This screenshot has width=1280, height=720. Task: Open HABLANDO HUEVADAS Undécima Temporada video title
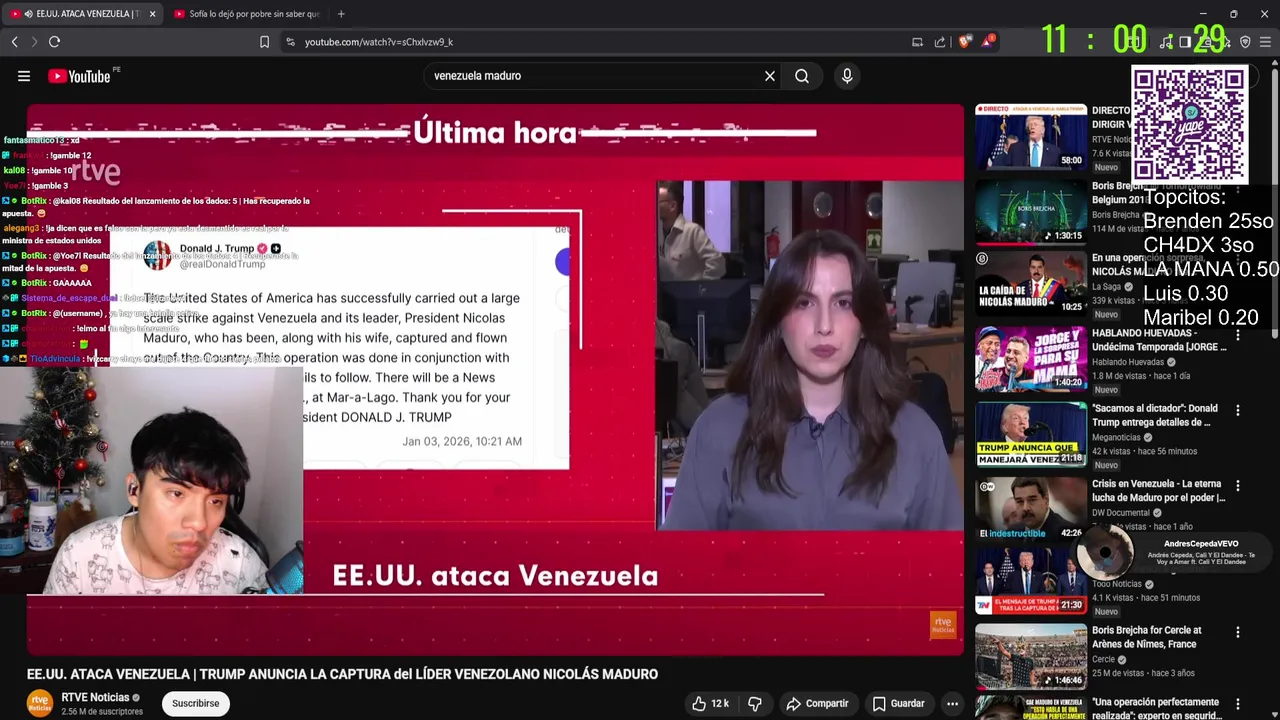1159,340
